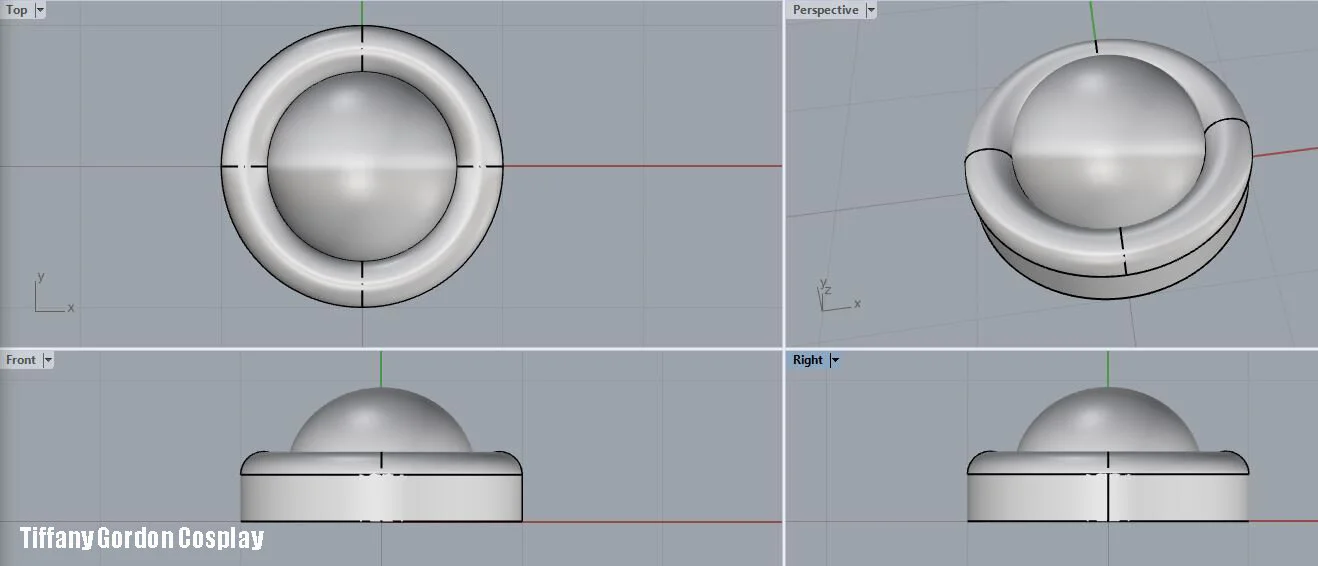The image size is (1318, 566).
Task: Click the axis icon in the Perspective viewport
Action: 838,294
